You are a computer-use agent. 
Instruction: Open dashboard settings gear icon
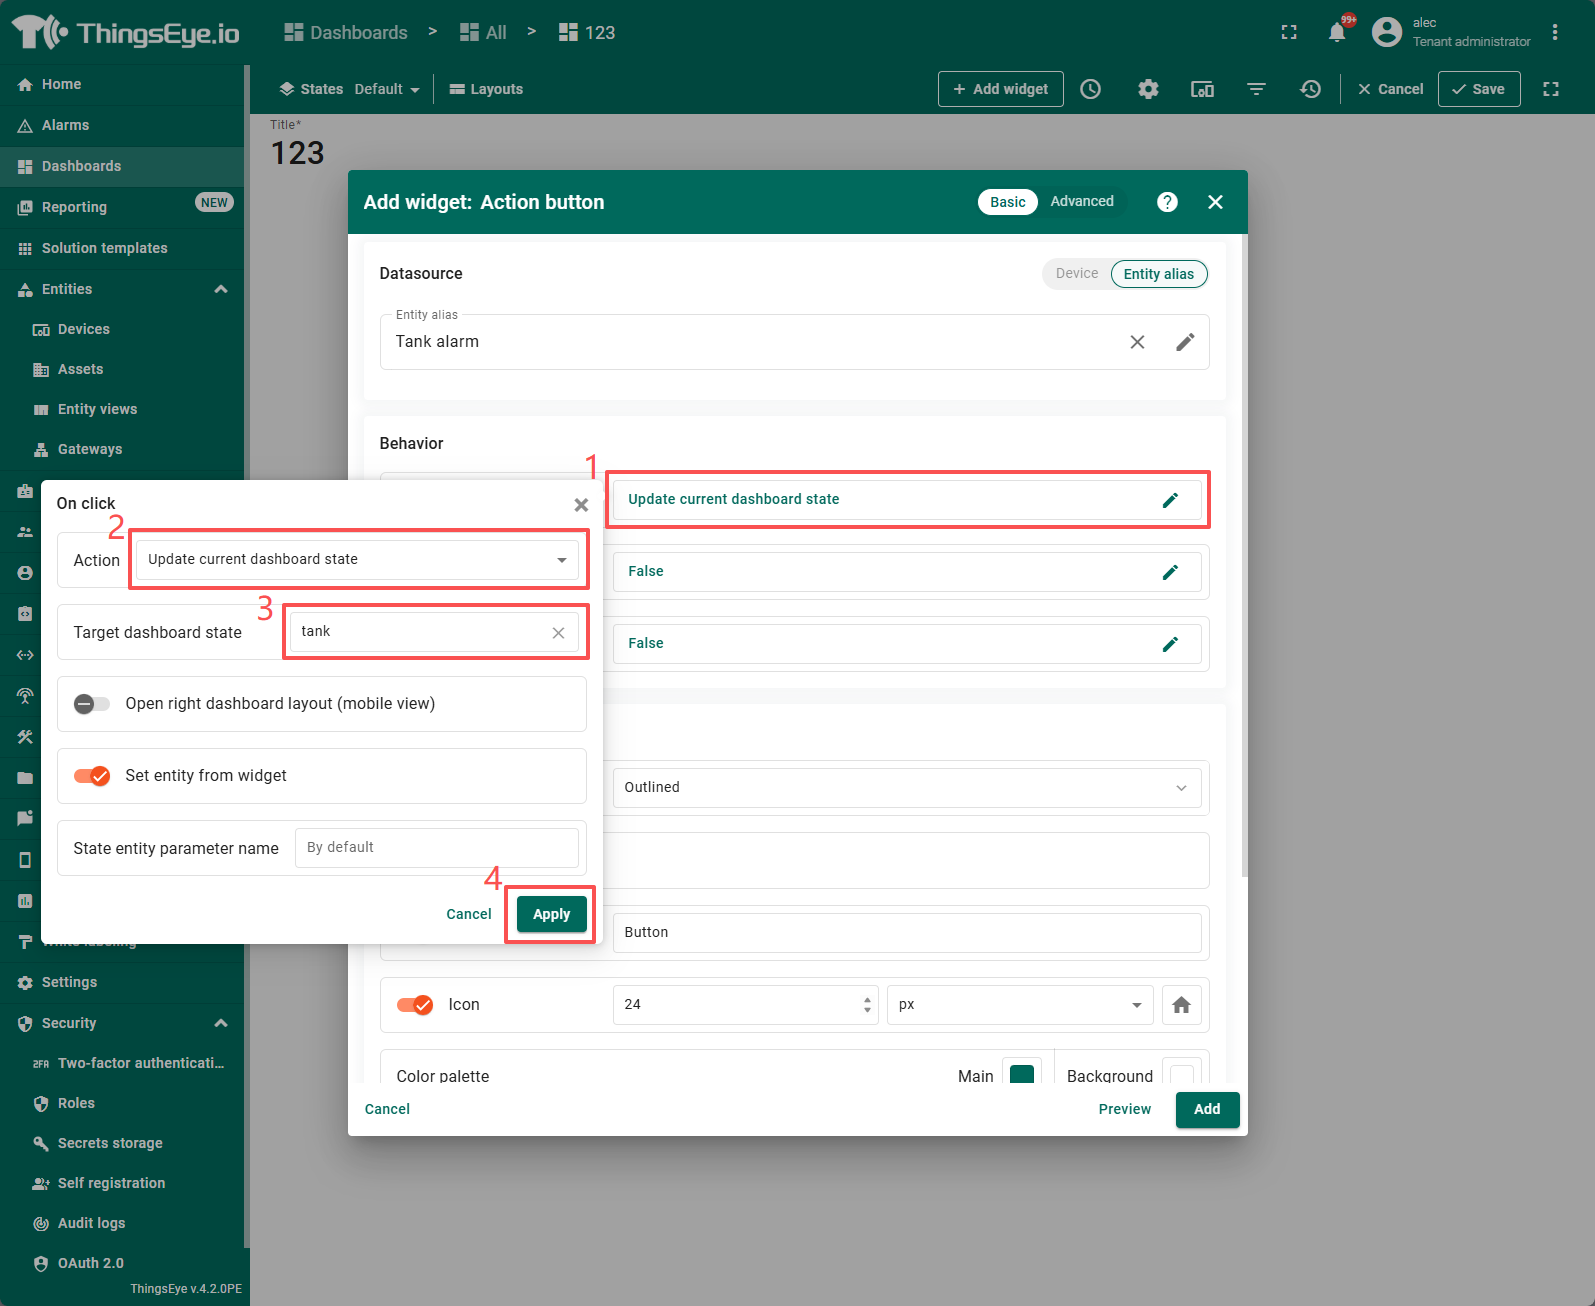point(1148,89)
